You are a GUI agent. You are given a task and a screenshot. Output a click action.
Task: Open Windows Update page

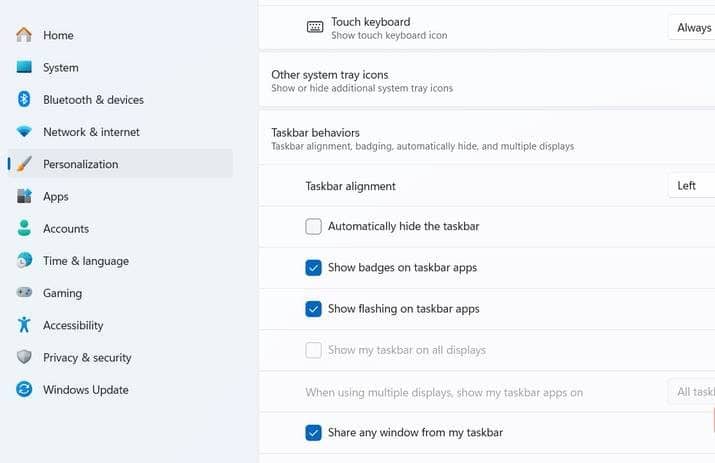[120, 389]
